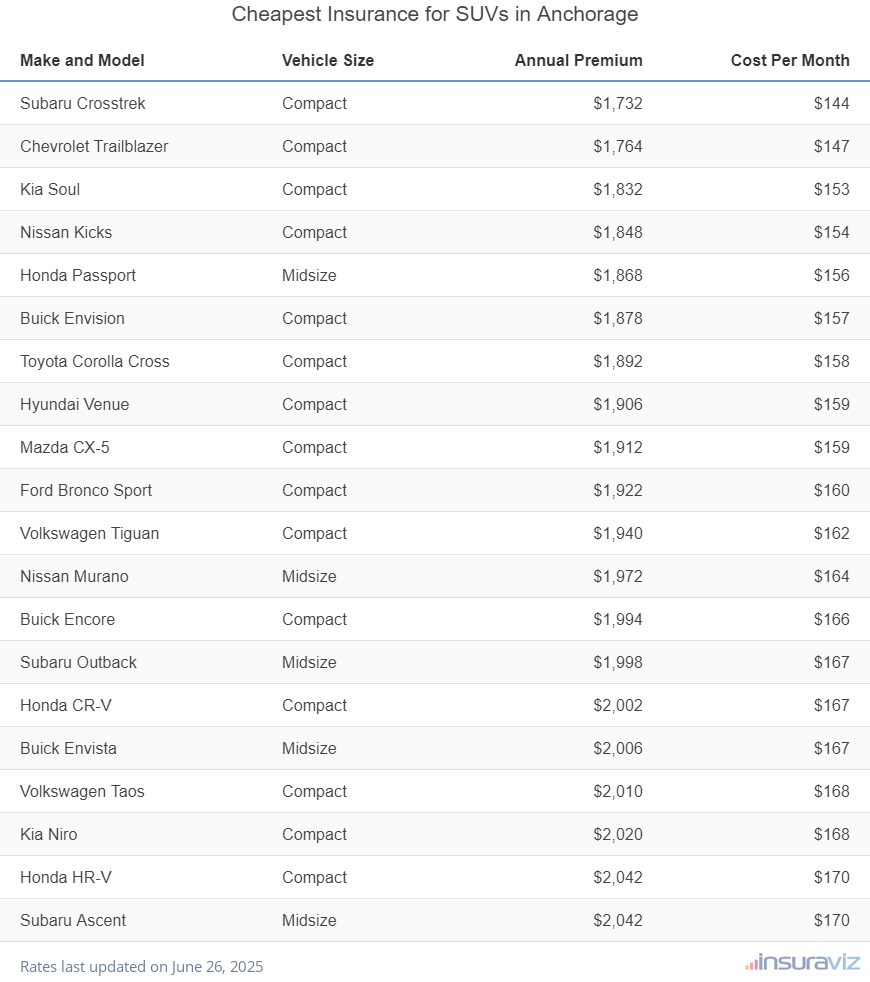Image resolution: width=870 pixels, height=982 pixels.
Task: Select Honda CR-V model name
Action: (66, 705)
